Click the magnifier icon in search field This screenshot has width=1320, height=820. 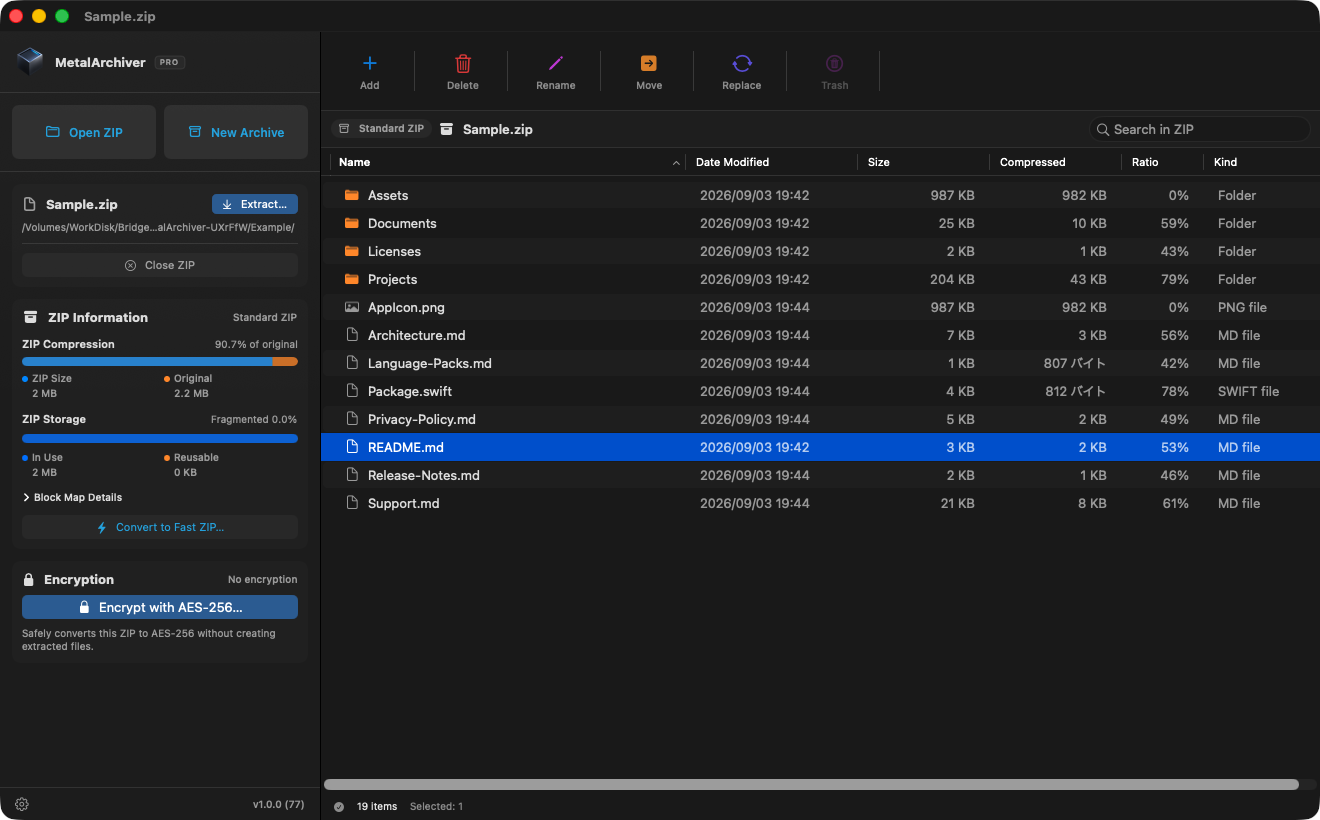point(1103,129)
